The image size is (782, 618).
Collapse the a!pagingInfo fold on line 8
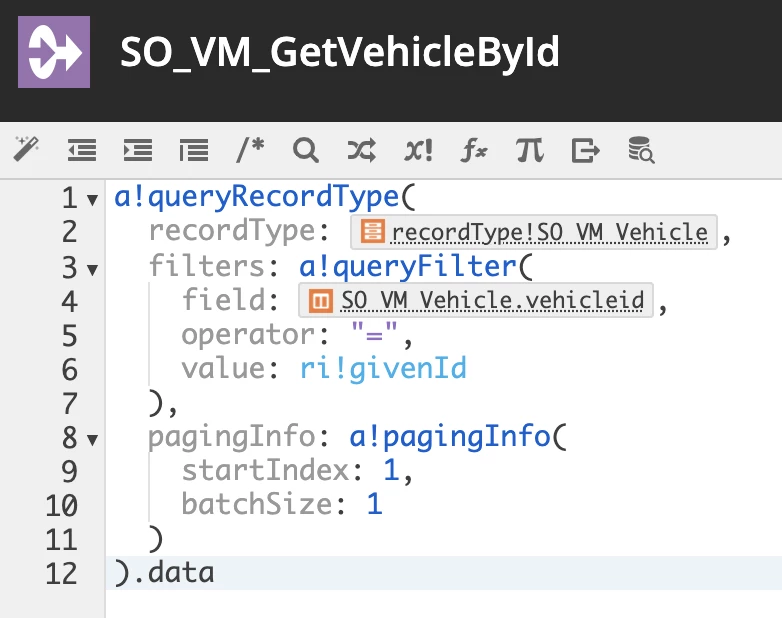click(92, 439)
